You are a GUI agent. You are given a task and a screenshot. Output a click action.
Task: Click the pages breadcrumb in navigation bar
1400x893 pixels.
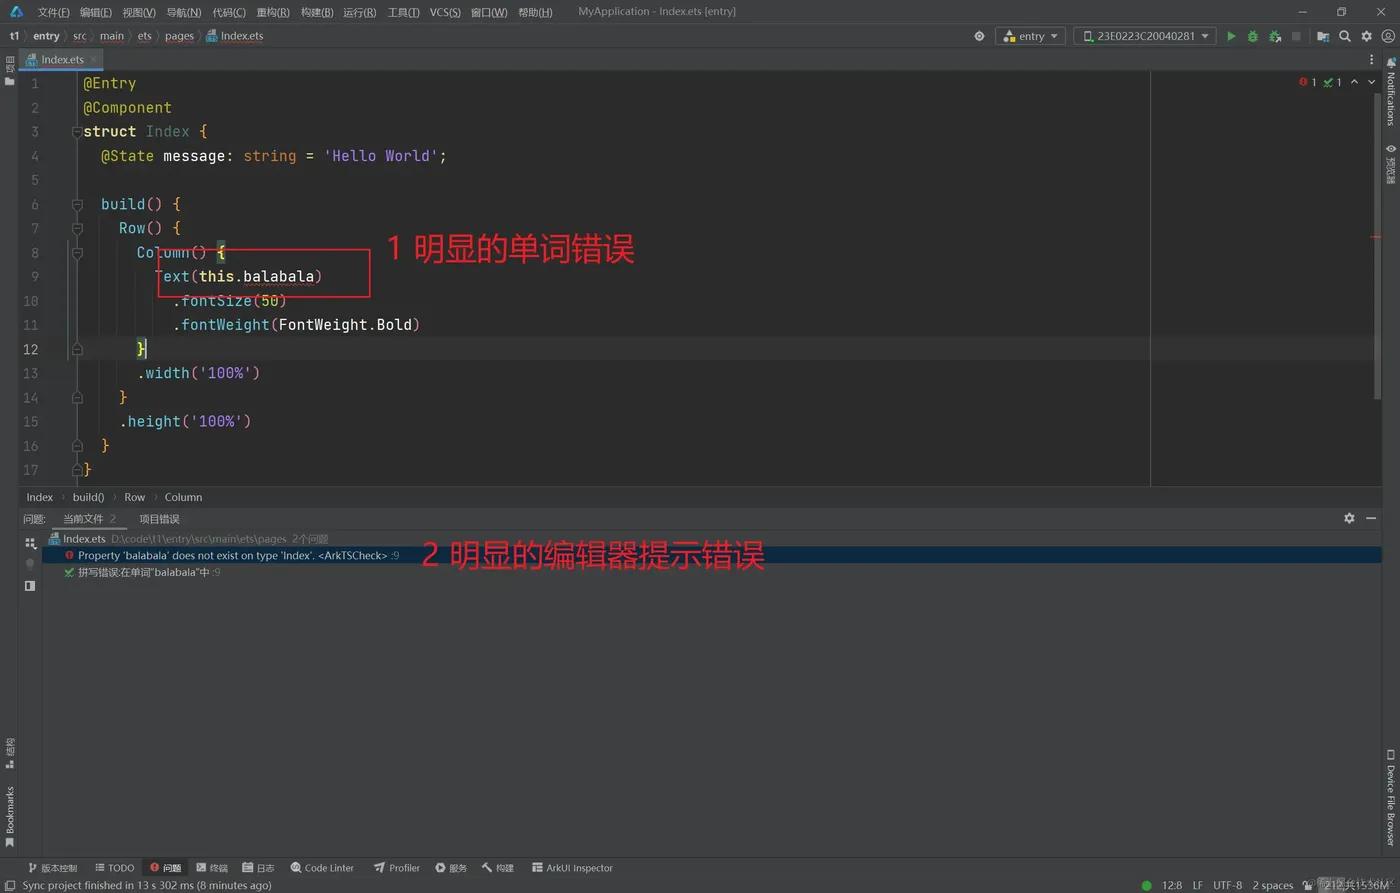(x=179, y=36)
